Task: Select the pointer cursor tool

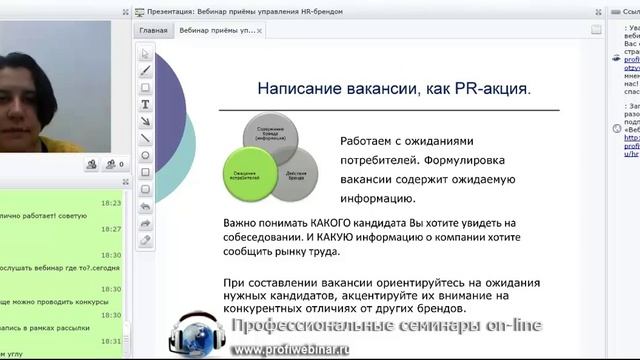Action: (145, 54)
